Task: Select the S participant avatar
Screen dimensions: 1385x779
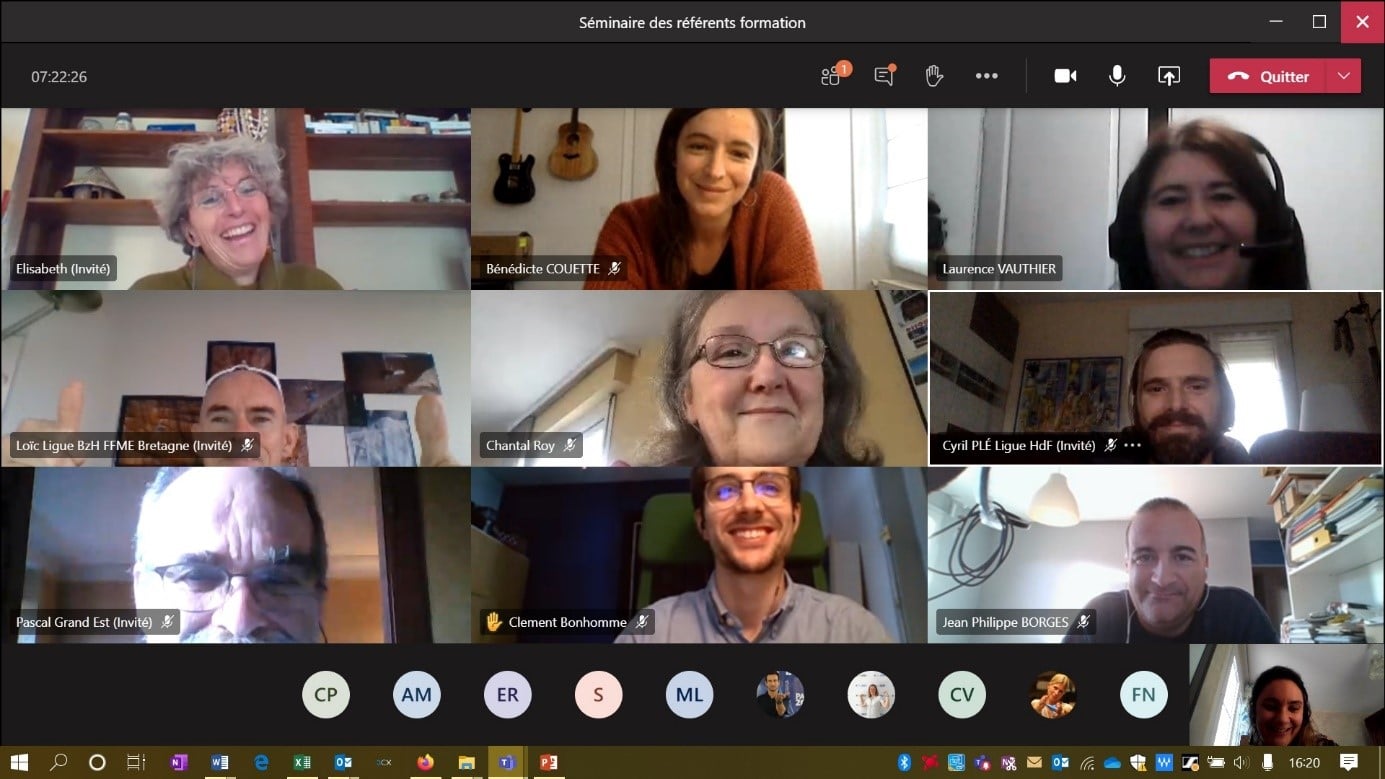Action: [599, 694]
